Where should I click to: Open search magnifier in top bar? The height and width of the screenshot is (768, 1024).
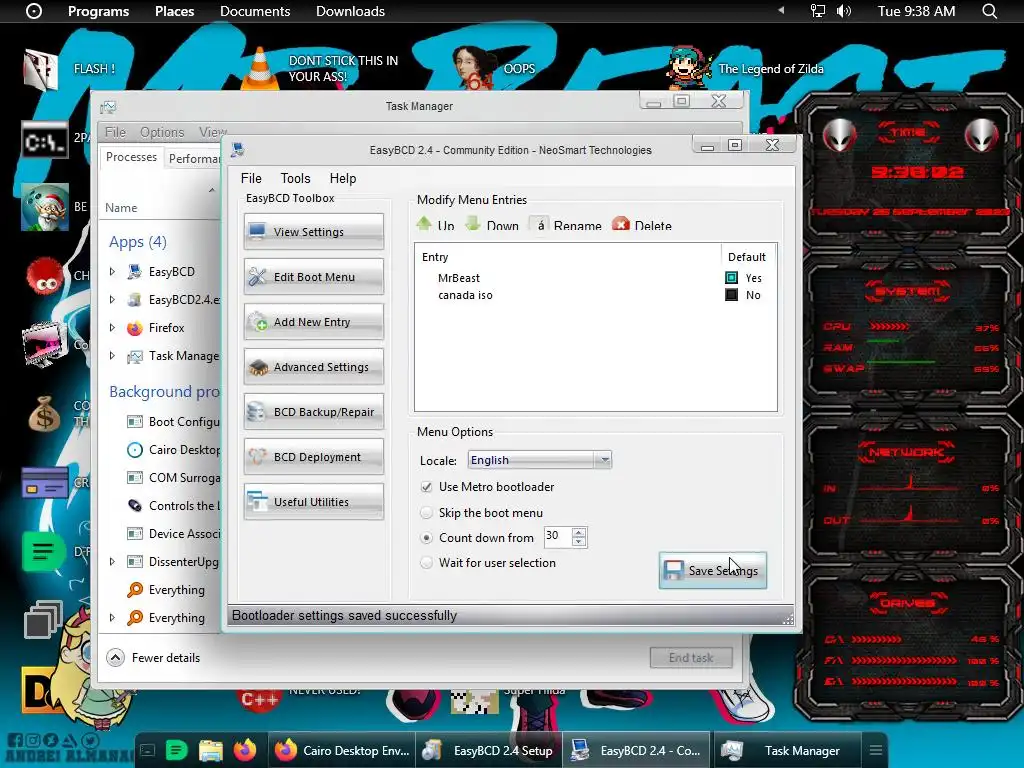tap(989, 11)
